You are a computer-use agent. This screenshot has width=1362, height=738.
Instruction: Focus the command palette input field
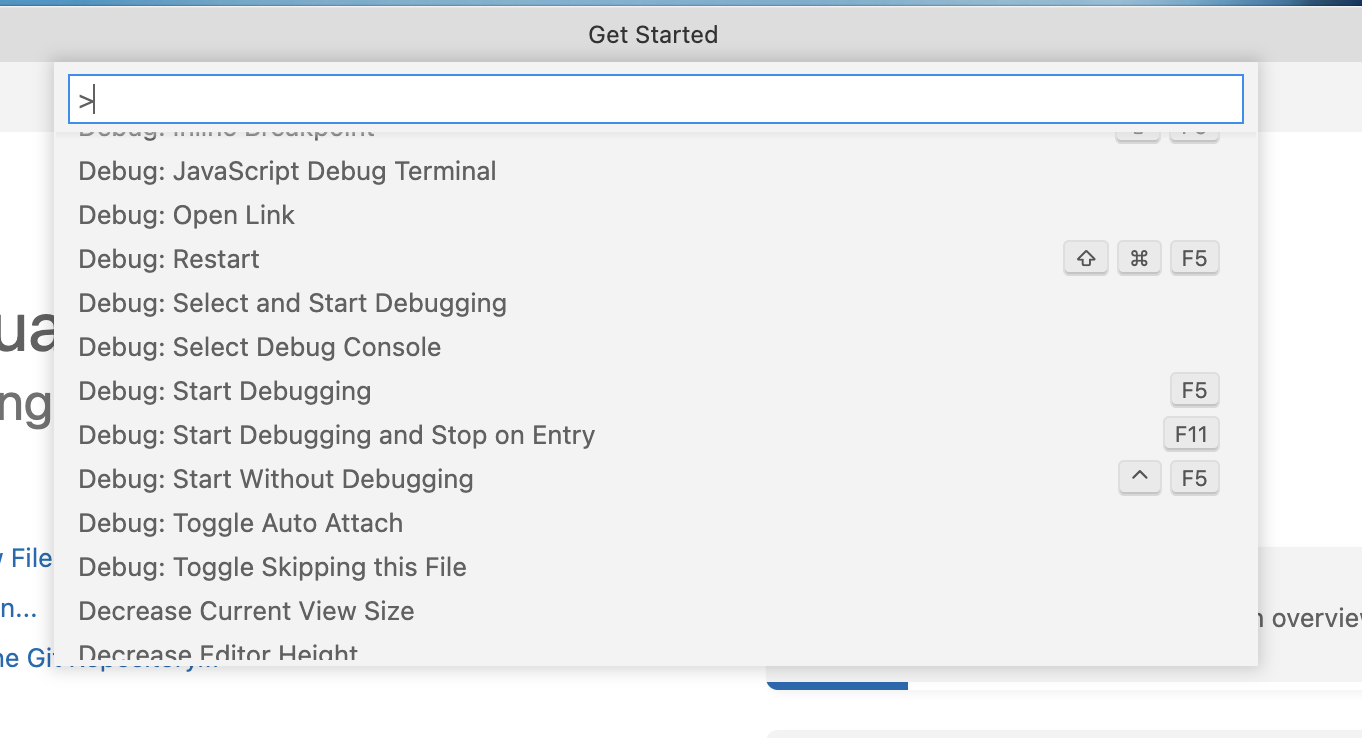click(656, 99)
